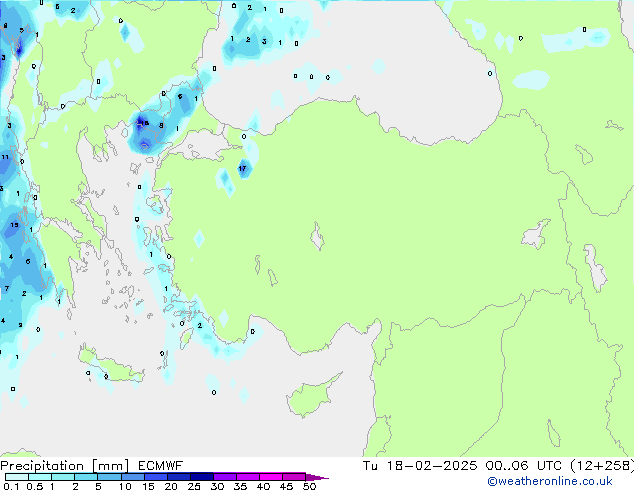Viewport: 634px width, 490px height.
Task: Click the 40–45 mm magenta legend box
Action: (x=271, y=477)
